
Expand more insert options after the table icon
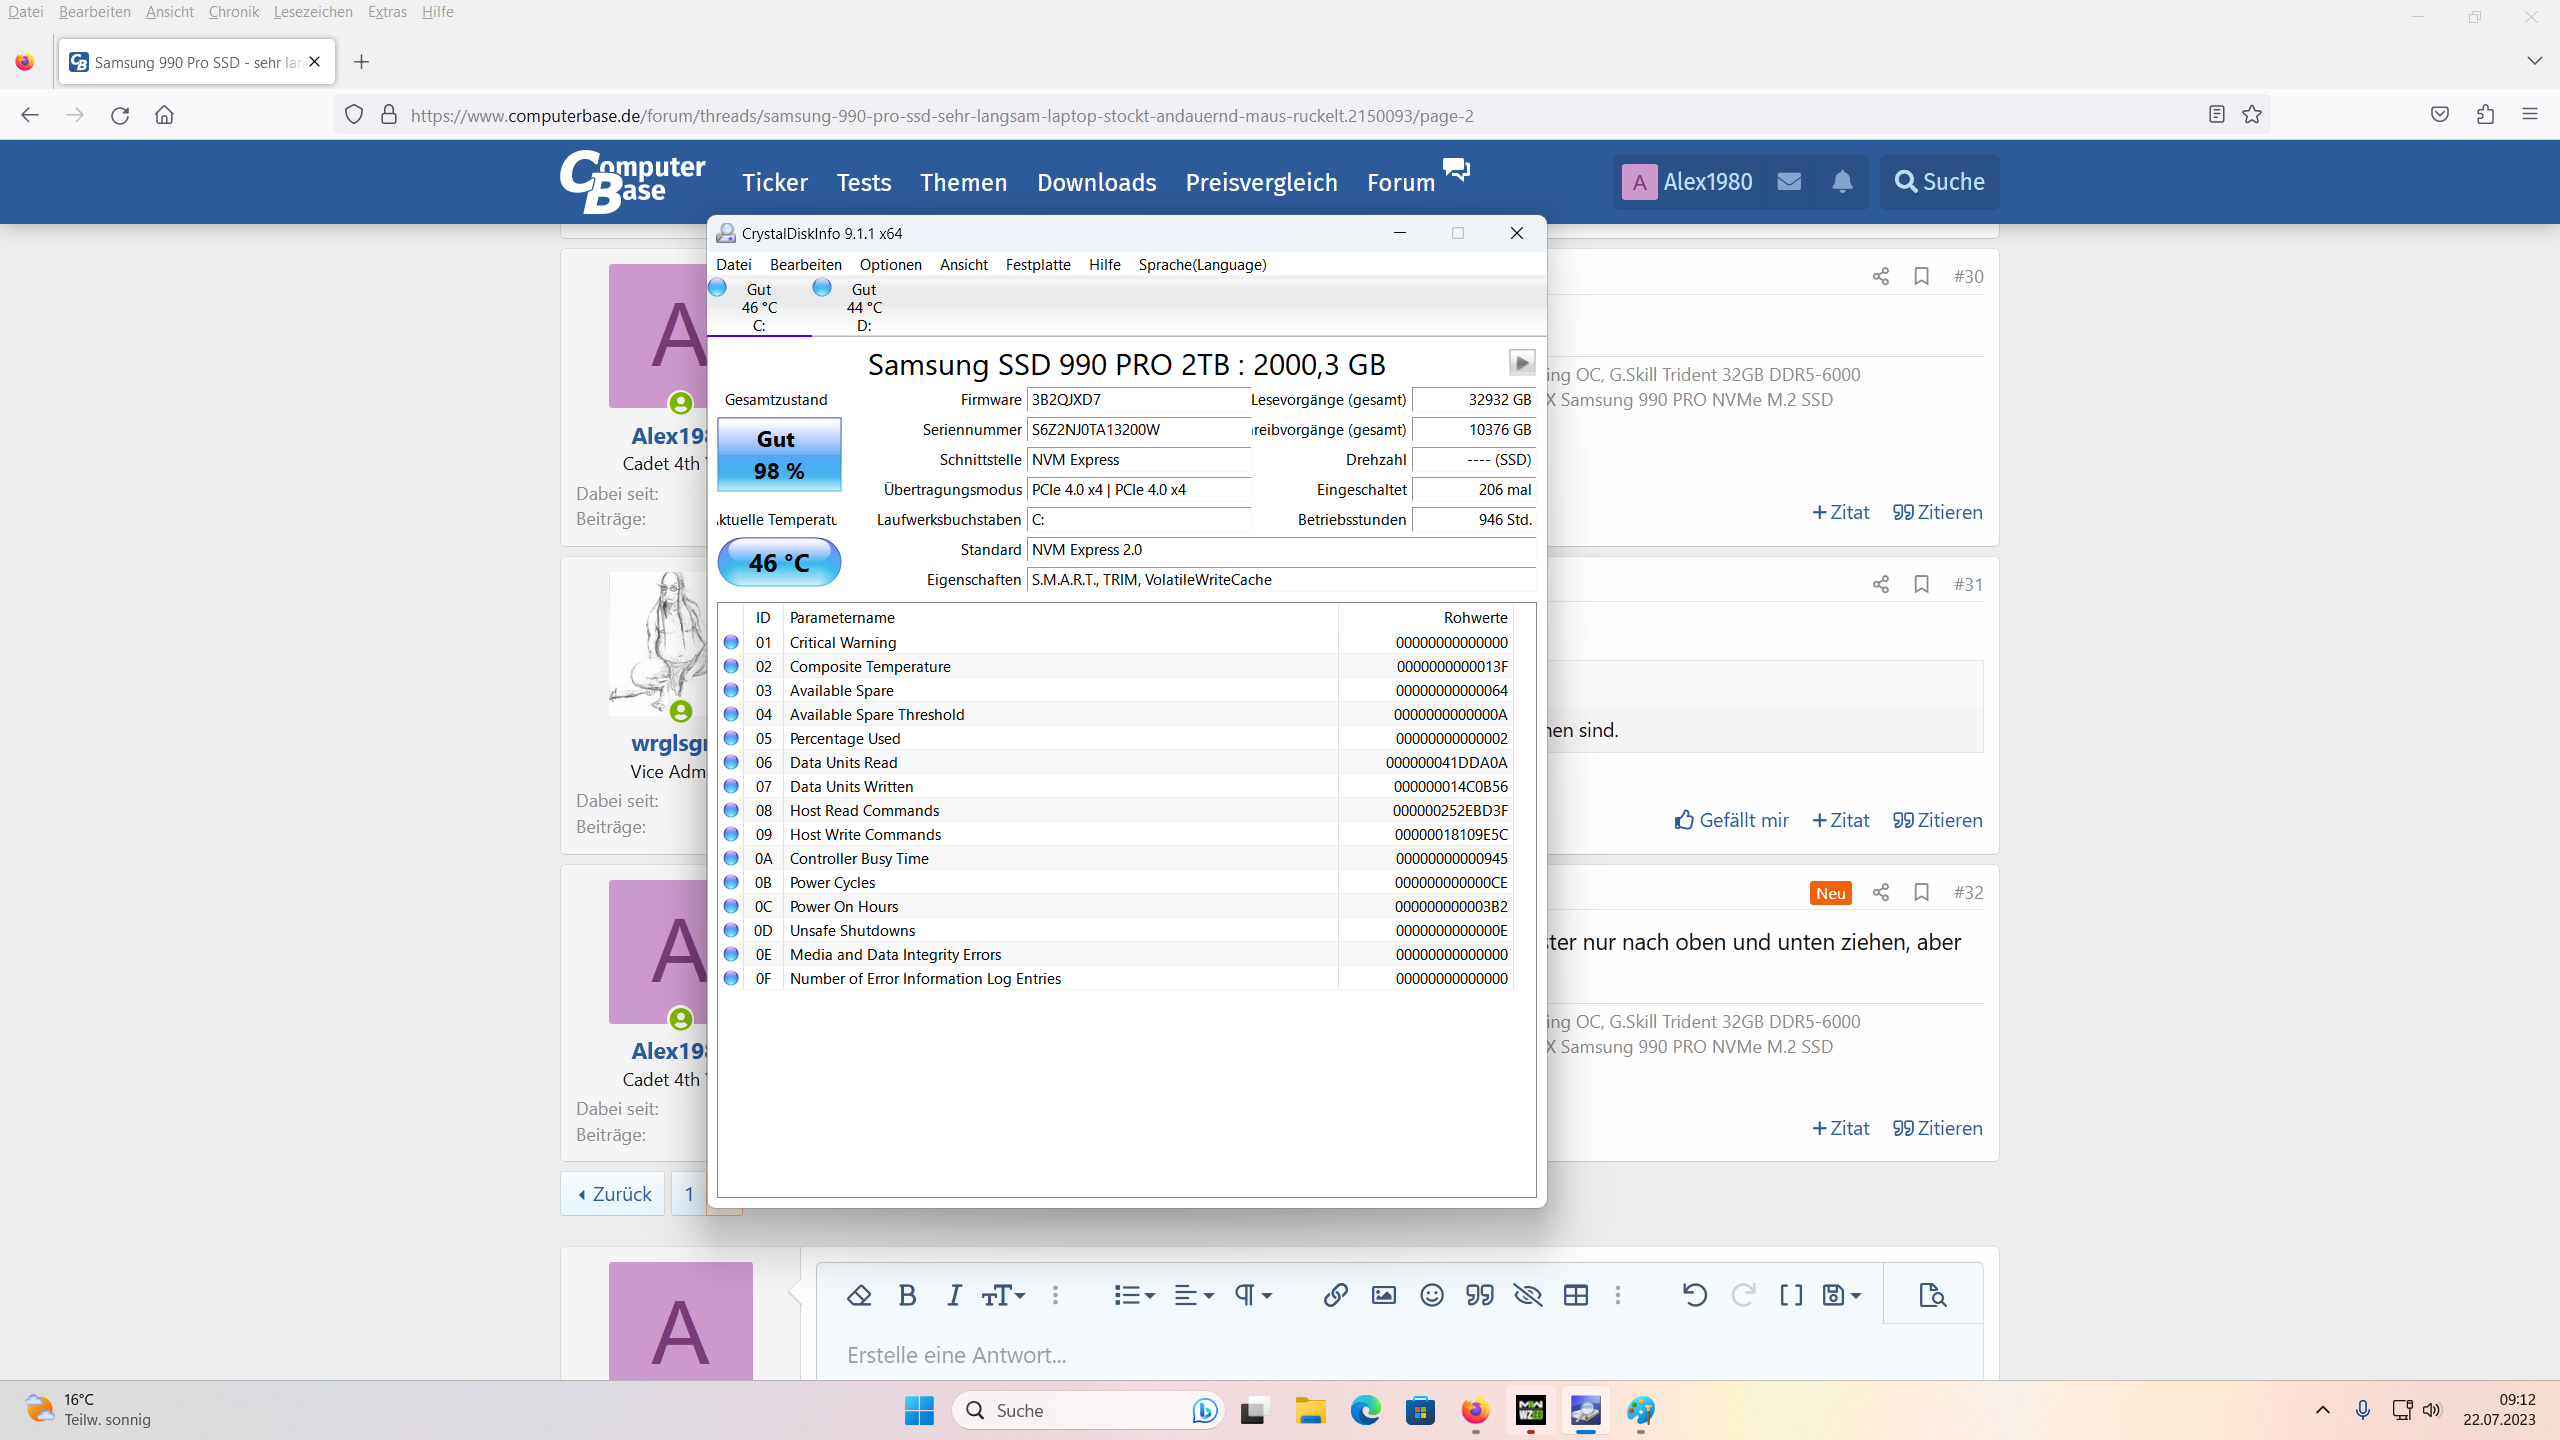[1618, 1295]
